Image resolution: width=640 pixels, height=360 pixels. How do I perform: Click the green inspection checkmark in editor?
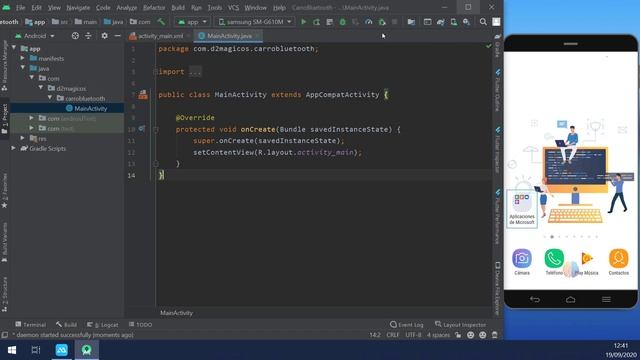pyautogui.click(x=489, y=46)
